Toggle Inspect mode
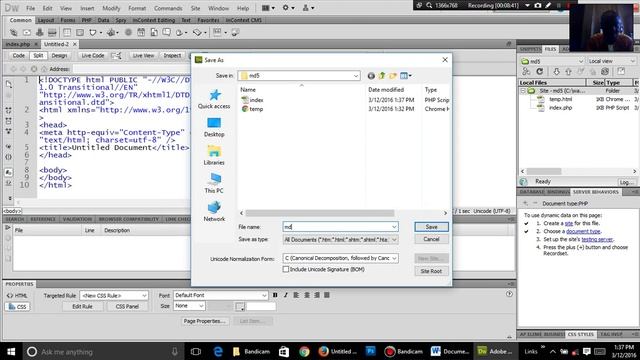The image size is (640, 360). click(x=172, y=56)
